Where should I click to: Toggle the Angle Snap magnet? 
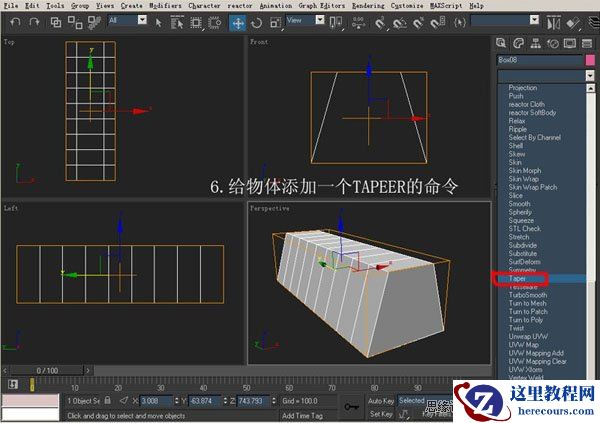399,23
